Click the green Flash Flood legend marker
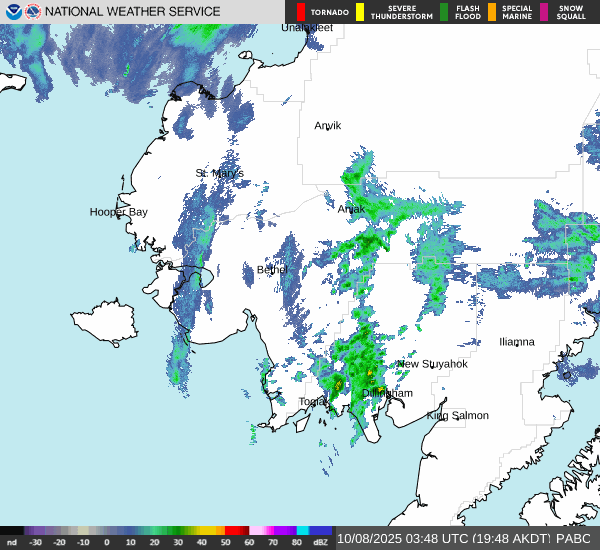This screenshot has width=600, height=550. tap(443, 12)
